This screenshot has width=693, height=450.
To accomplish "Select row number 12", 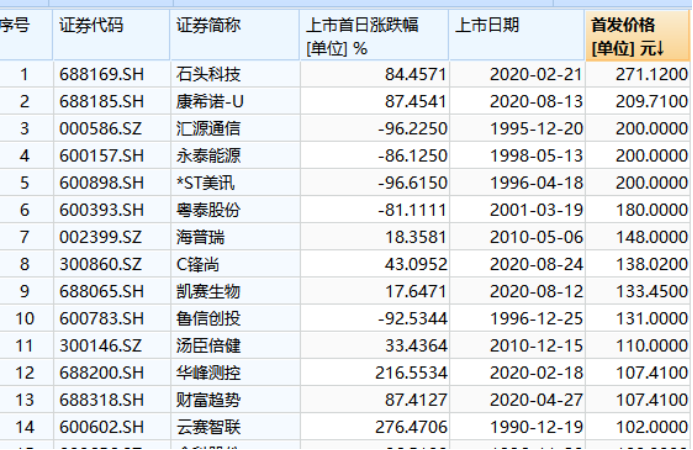I will 25,373.
